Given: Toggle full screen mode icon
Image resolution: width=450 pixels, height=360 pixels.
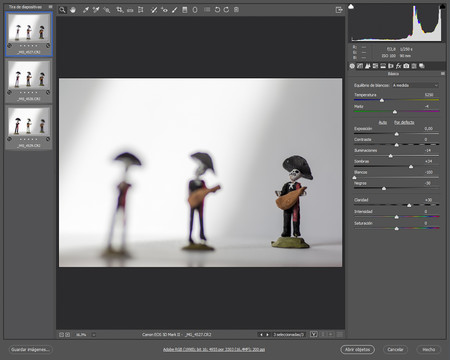Looking at the screenshot, I should click(339, 10).
